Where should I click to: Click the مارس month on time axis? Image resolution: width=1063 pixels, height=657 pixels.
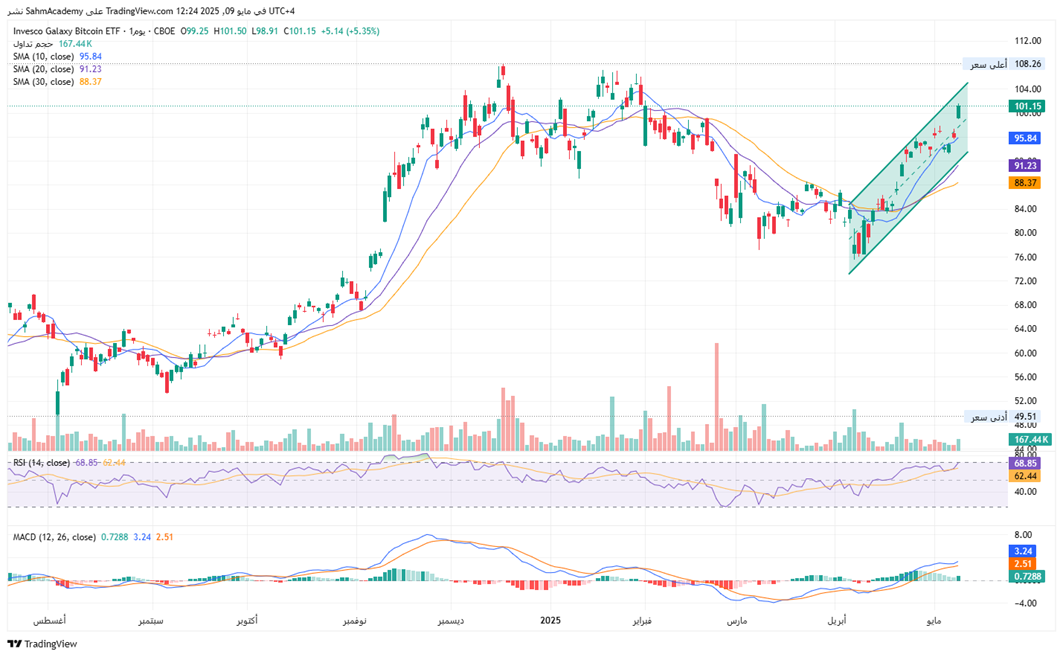pyautogui.click(x=737, y=620)
